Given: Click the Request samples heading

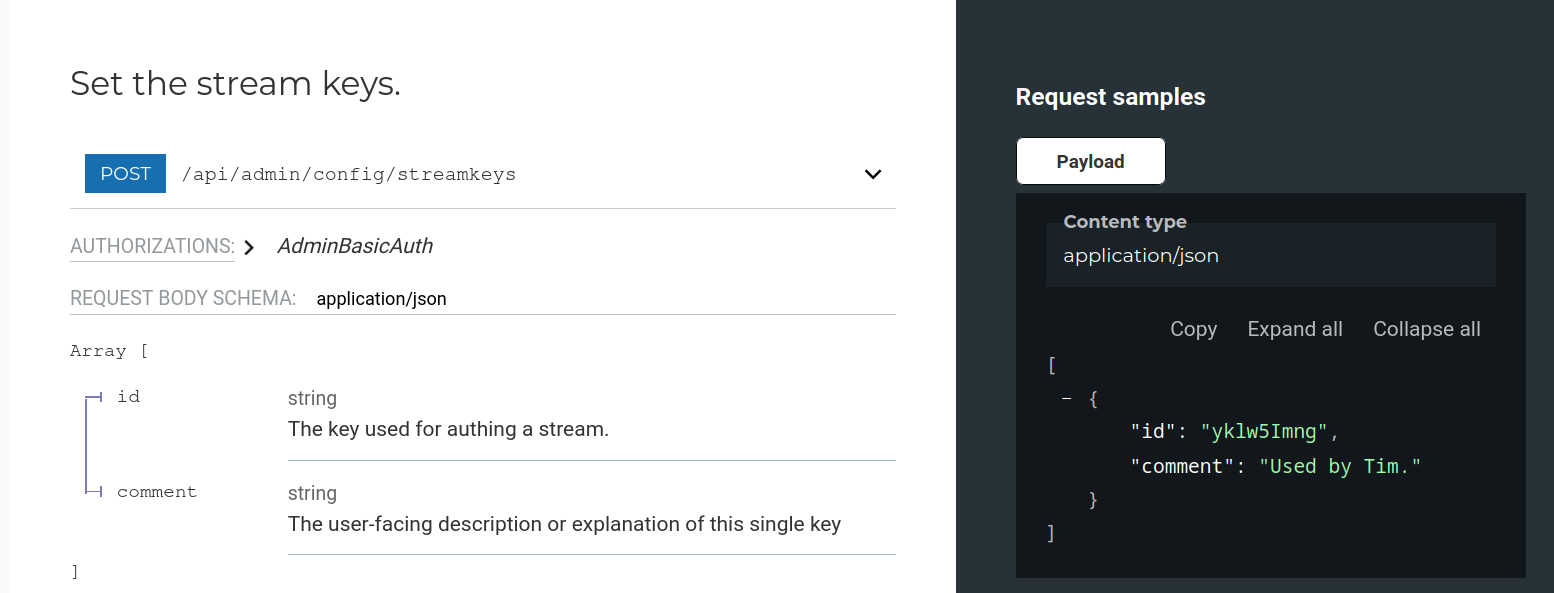Looking at the screenshot, I should point(1110,96).
